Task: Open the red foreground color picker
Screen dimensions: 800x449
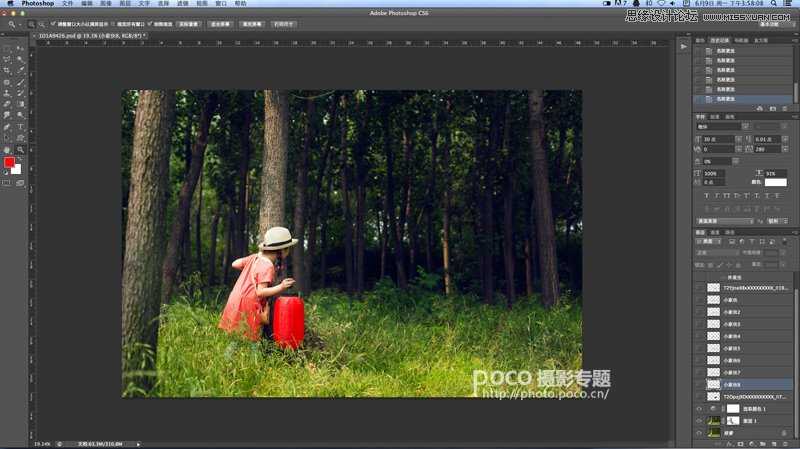Action: pos(9,162)
